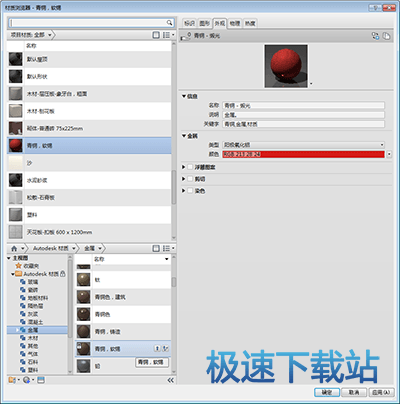Click the Home icon in library breadcrumb
Viewport: 400px width, 404px height.
tap(14, 249)
